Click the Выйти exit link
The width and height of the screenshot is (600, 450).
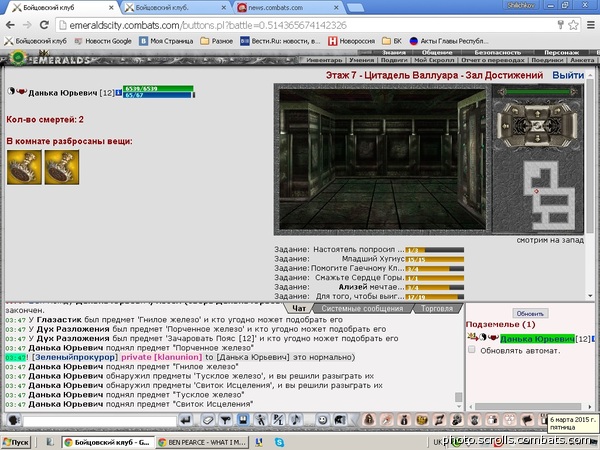568,75
